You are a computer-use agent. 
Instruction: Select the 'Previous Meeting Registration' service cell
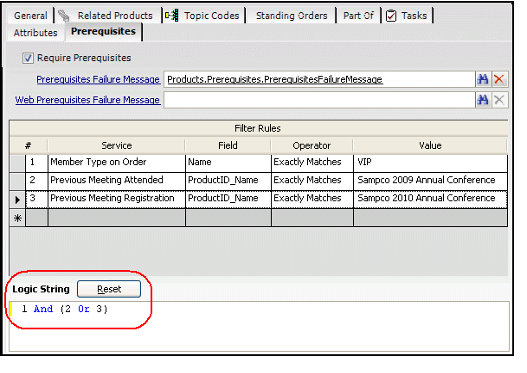[117, 199]
